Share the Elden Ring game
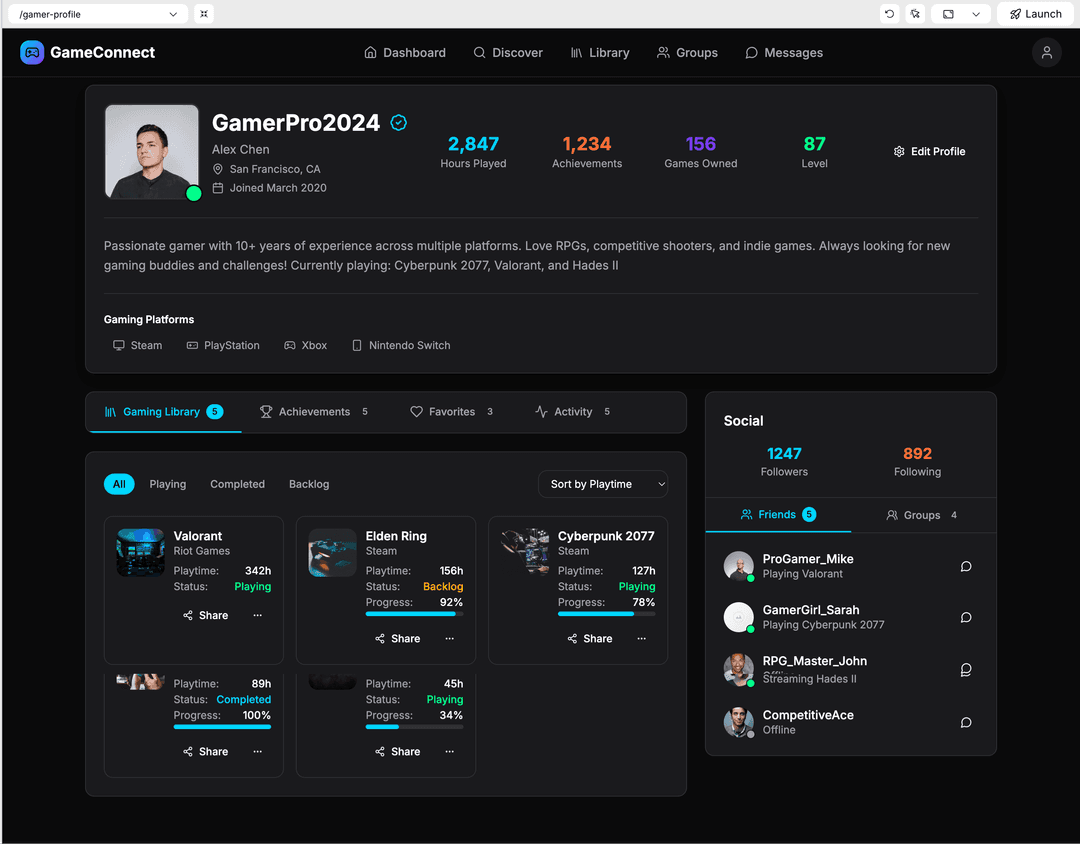Screen dimensions: 1080x844 point(397,639)
